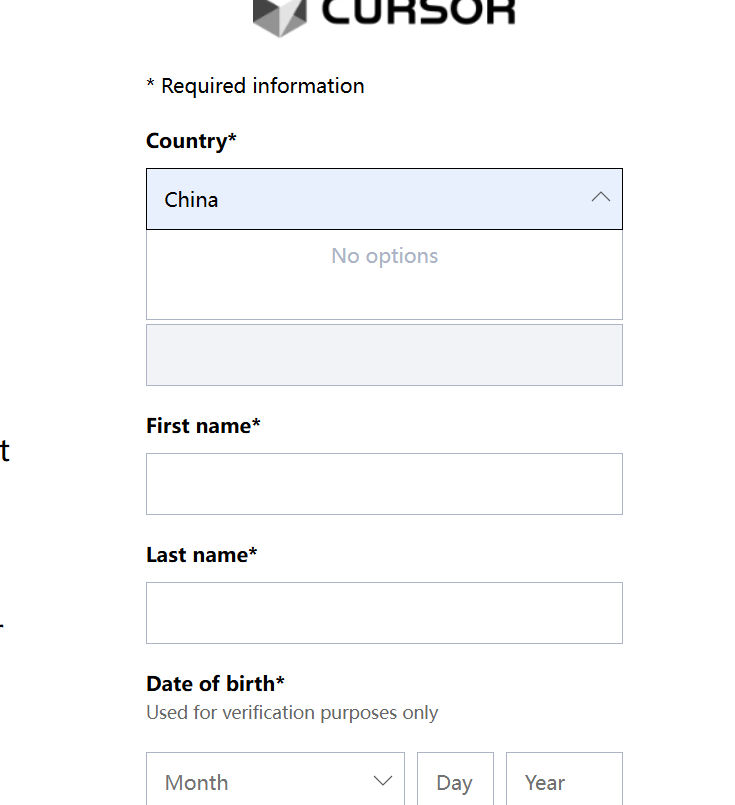Click "Used for verification purposes only" hint
This screenshot has width=735, height=805.
click(x=292, y=713)
